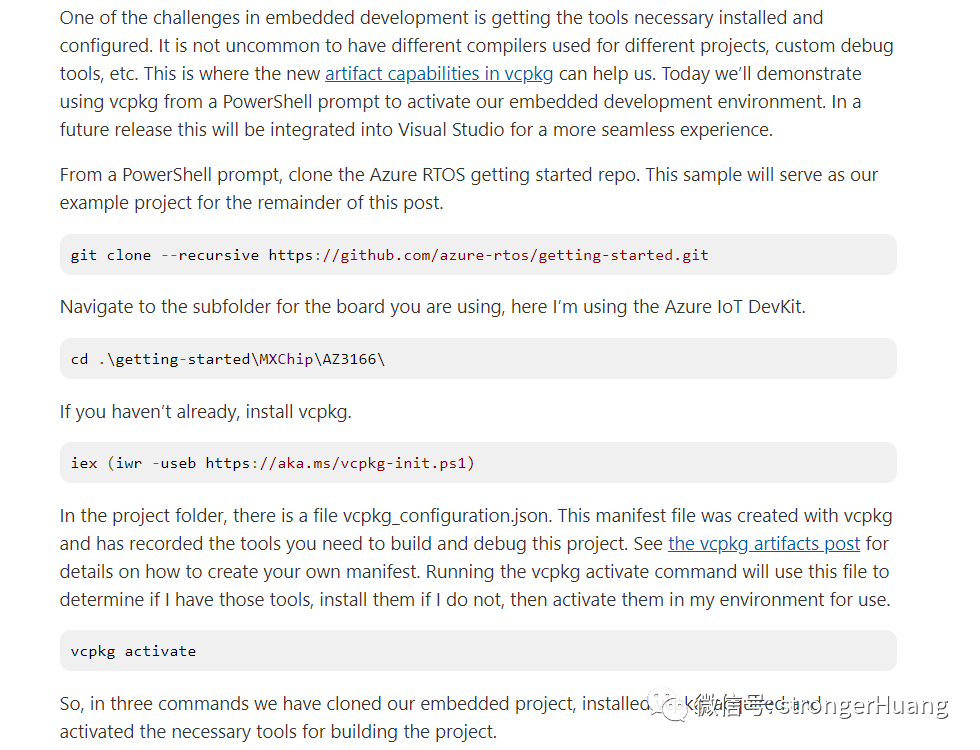The height and width of the screenshot is (750, 980).
Task: Click the MXChip folder name in path
Action: 286,359
